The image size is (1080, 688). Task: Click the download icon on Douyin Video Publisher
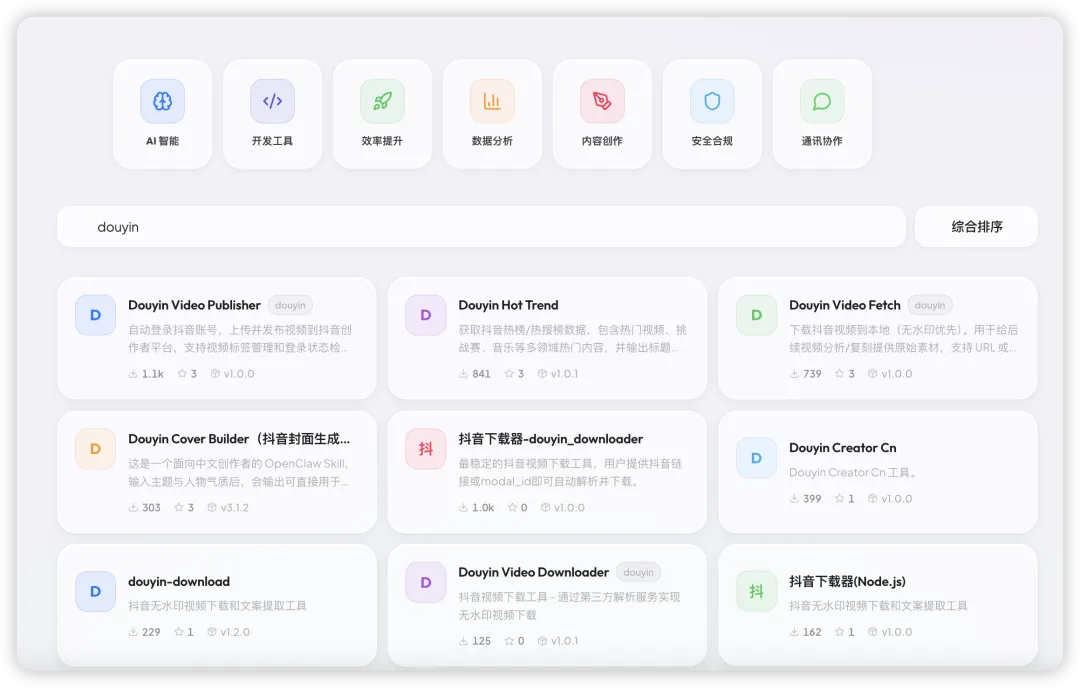tap(133, 374)
